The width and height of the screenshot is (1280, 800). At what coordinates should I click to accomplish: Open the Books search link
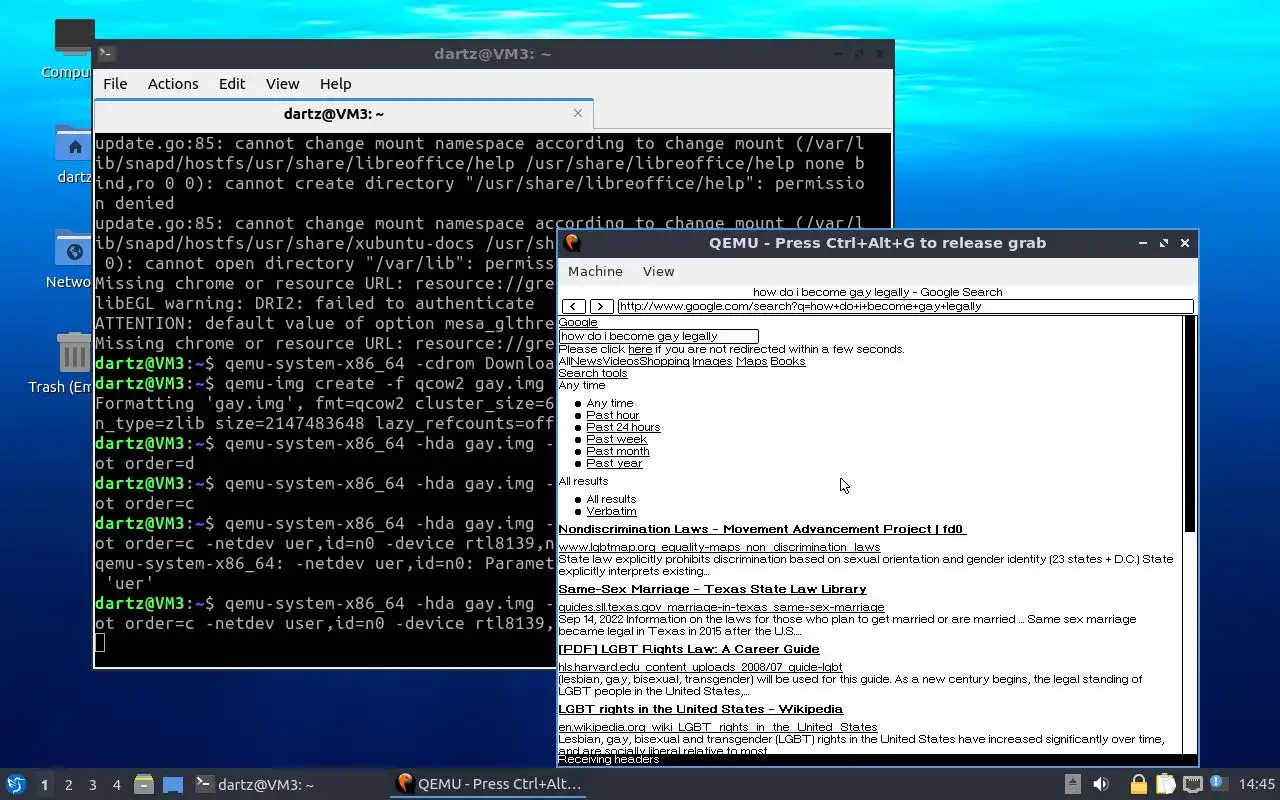[x=787, y=361]
